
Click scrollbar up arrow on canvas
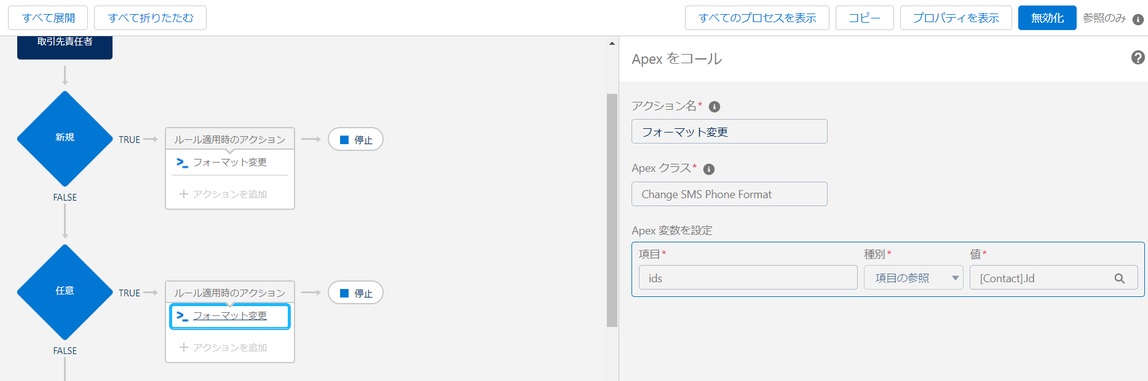point(612,43)
